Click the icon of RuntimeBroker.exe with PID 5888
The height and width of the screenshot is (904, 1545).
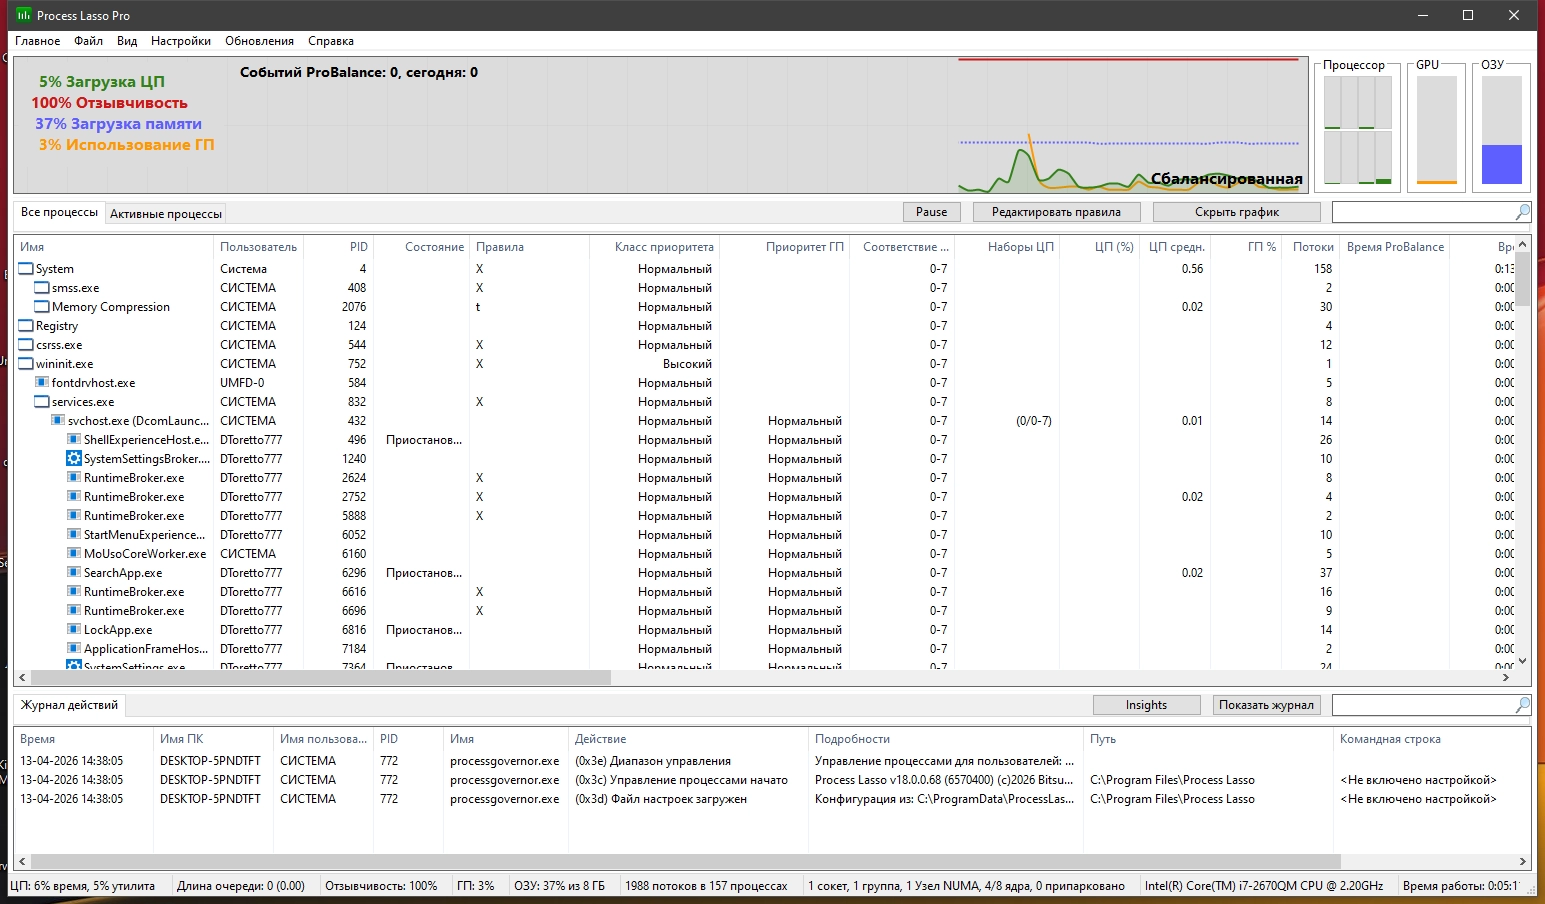click(74, 516)
